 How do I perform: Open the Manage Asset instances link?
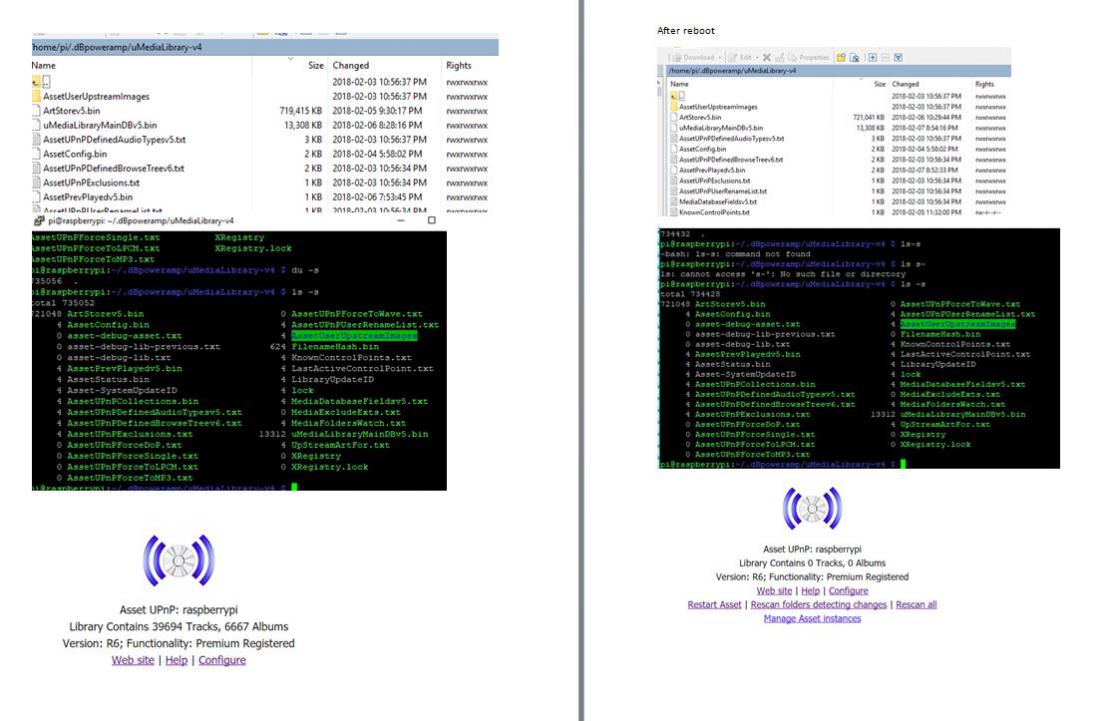[x=812, y=619]
